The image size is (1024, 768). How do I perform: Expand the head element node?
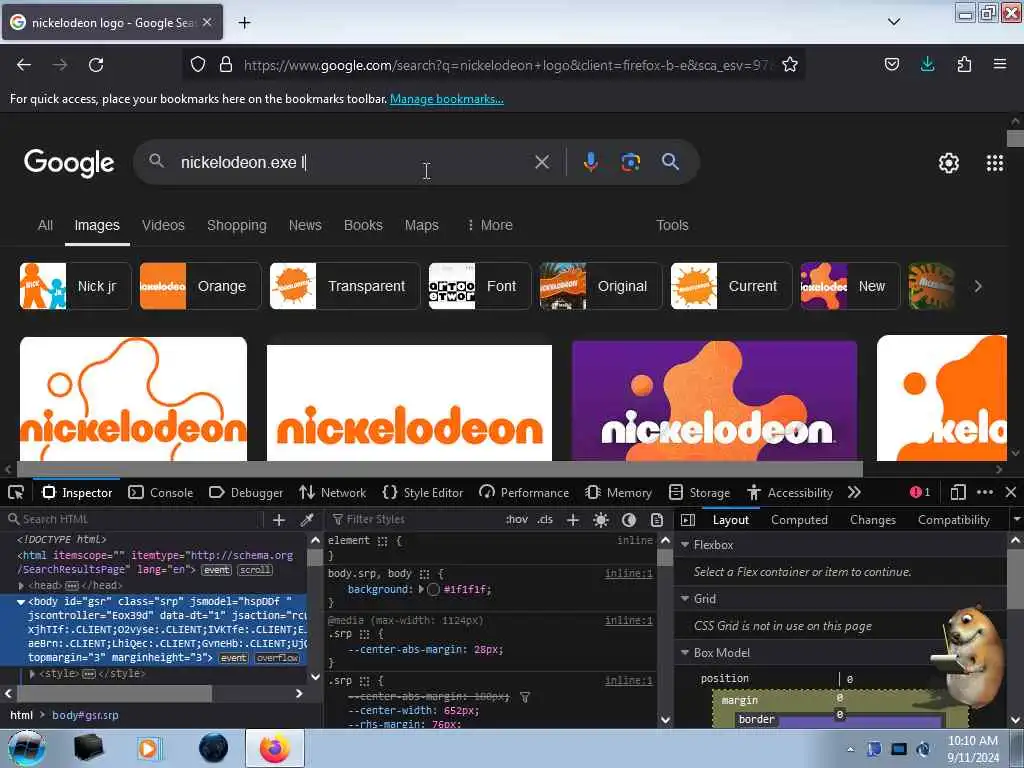[x=22, y=586]
